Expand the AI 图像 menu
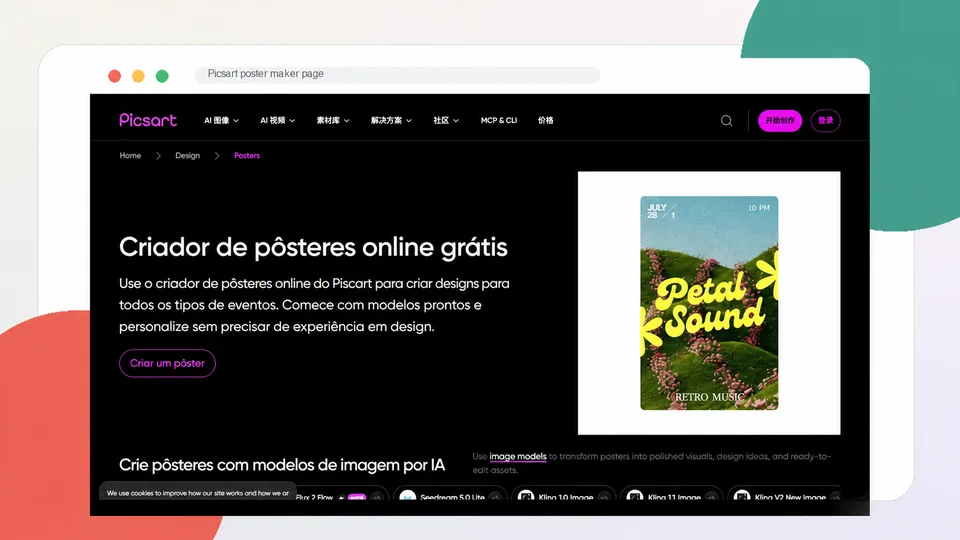Image resolution: width=960 pixels, height=540 pixels. pos(221,121)
